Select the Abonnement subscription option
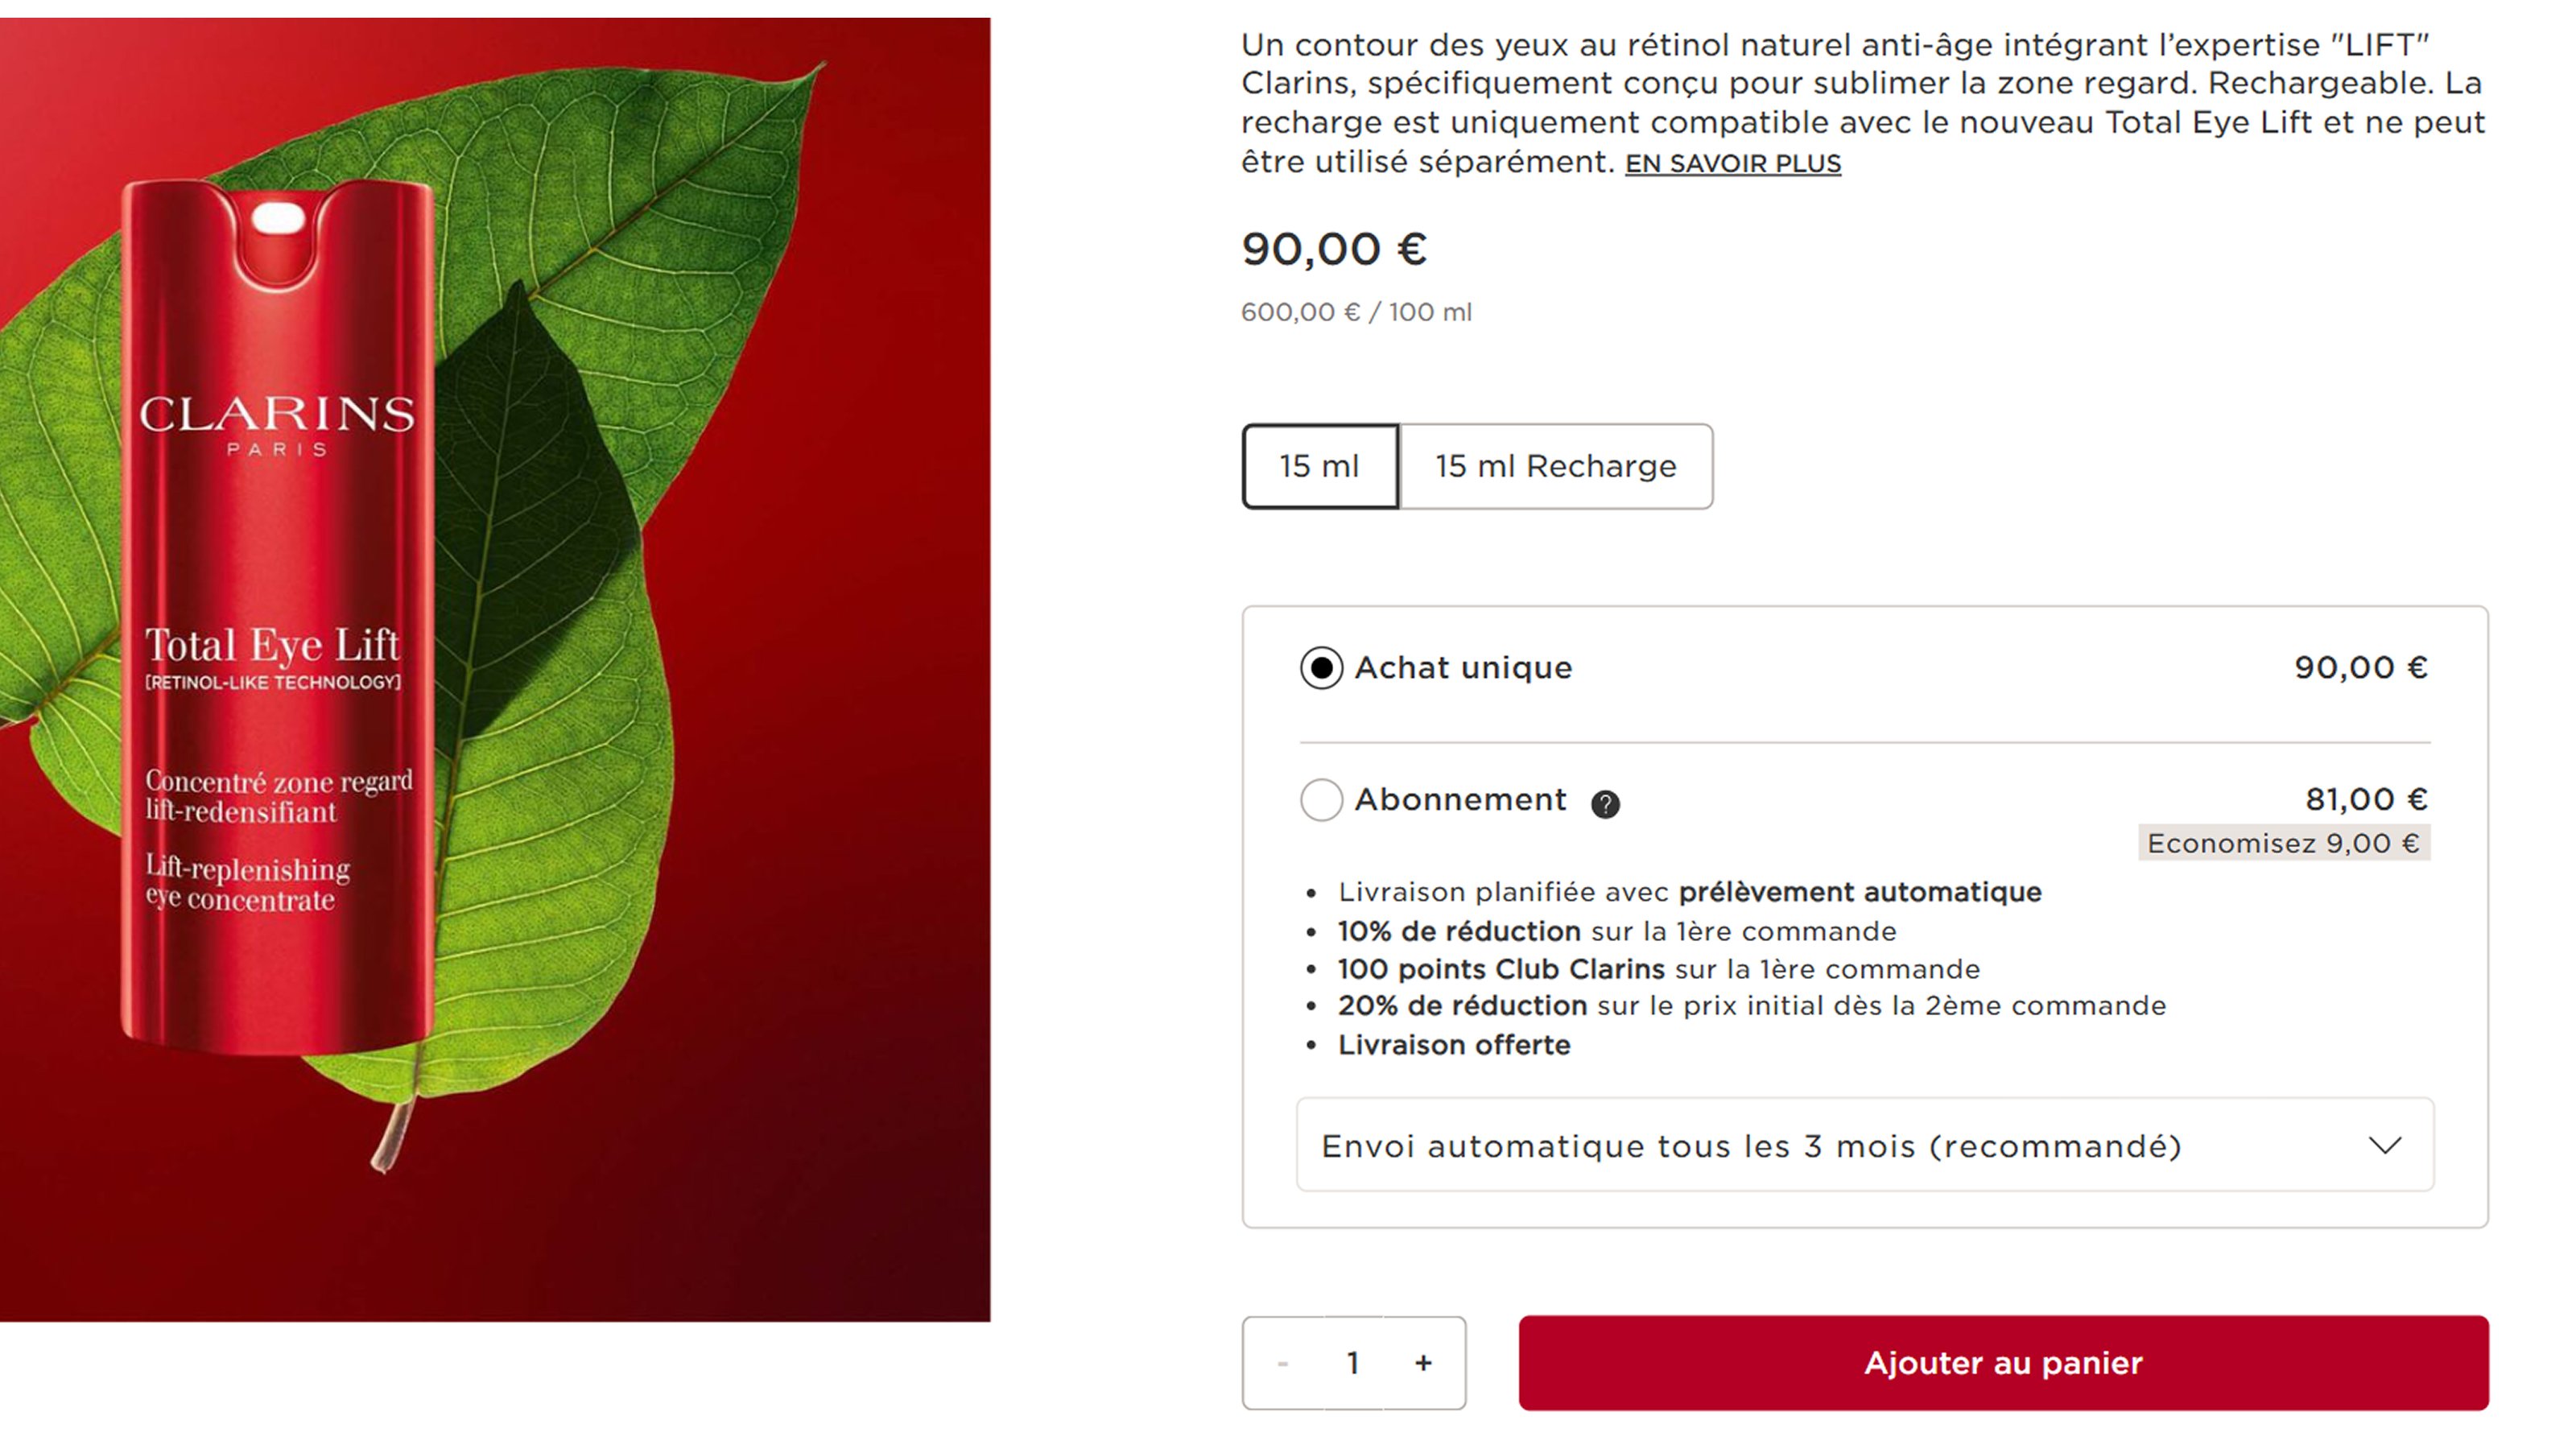This screenshot has width=2576, height=1449. (x=1320, y=800)
